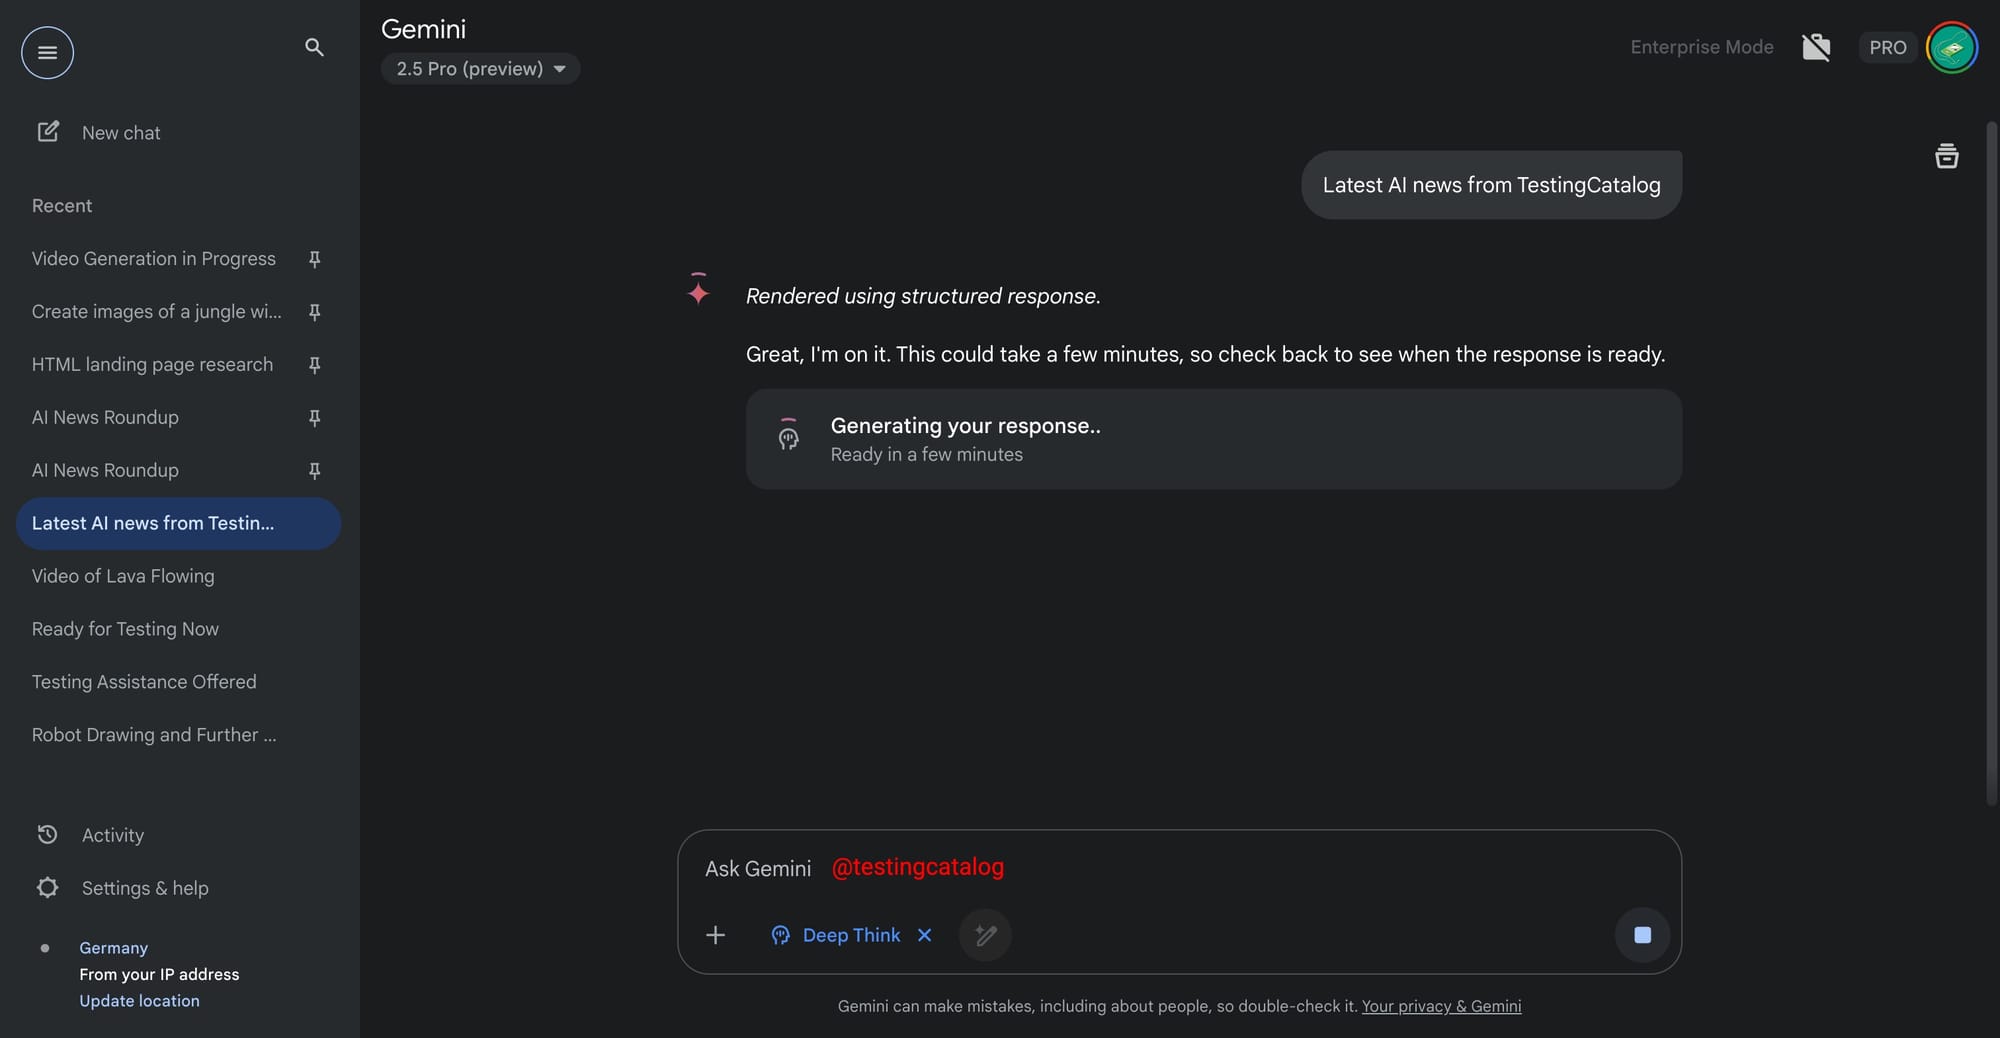Open the Your privacy & Gemini link
Image resolution: width=2000 pixels, height=1038 pixels.
1441,1006
